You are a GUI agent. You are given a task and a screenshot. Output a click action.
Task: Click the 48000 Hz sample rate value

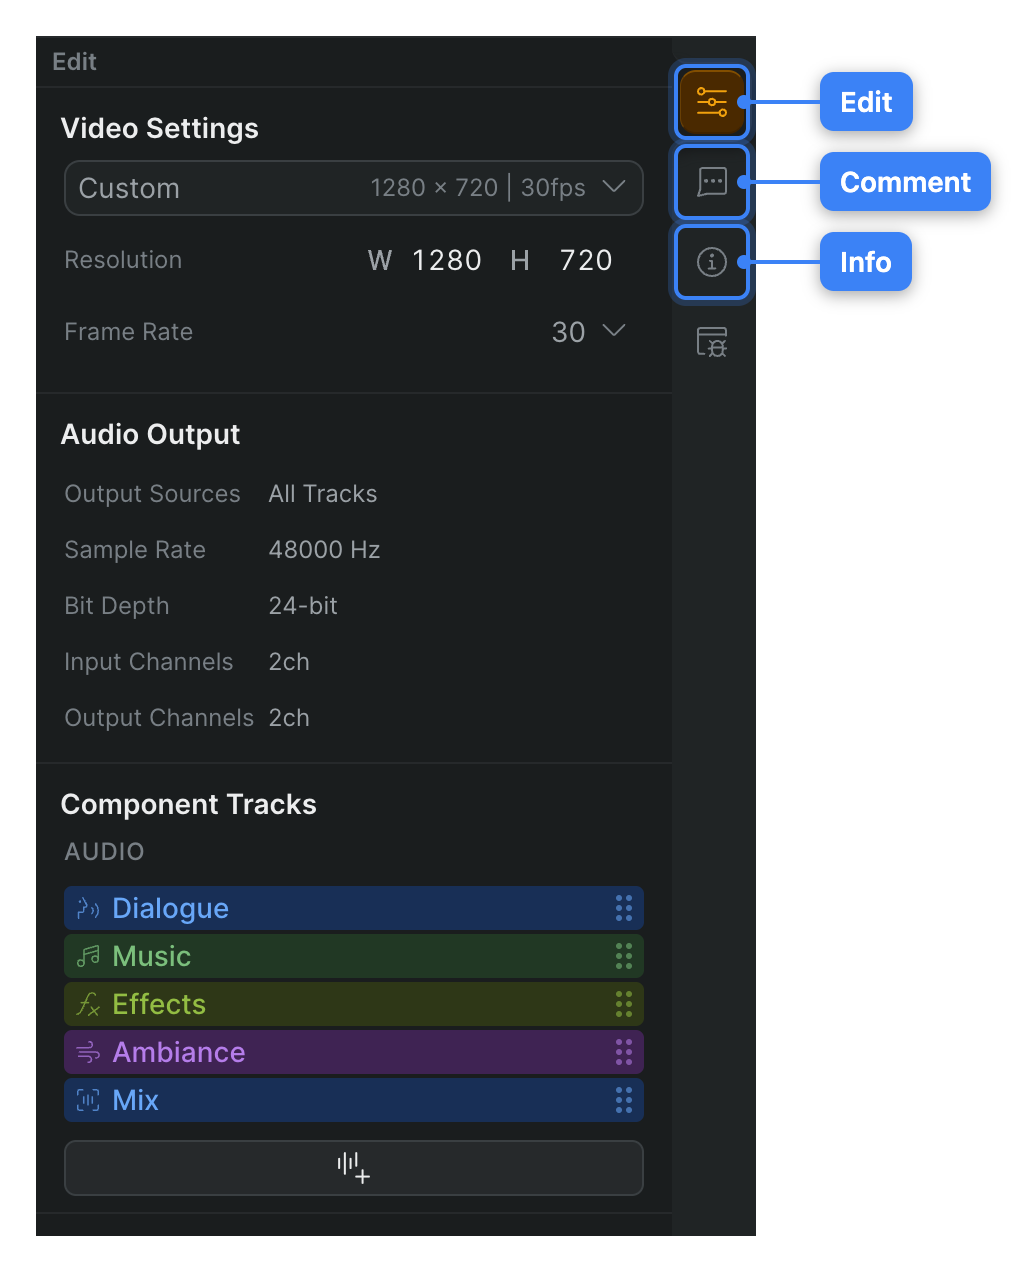coord(324,550)
